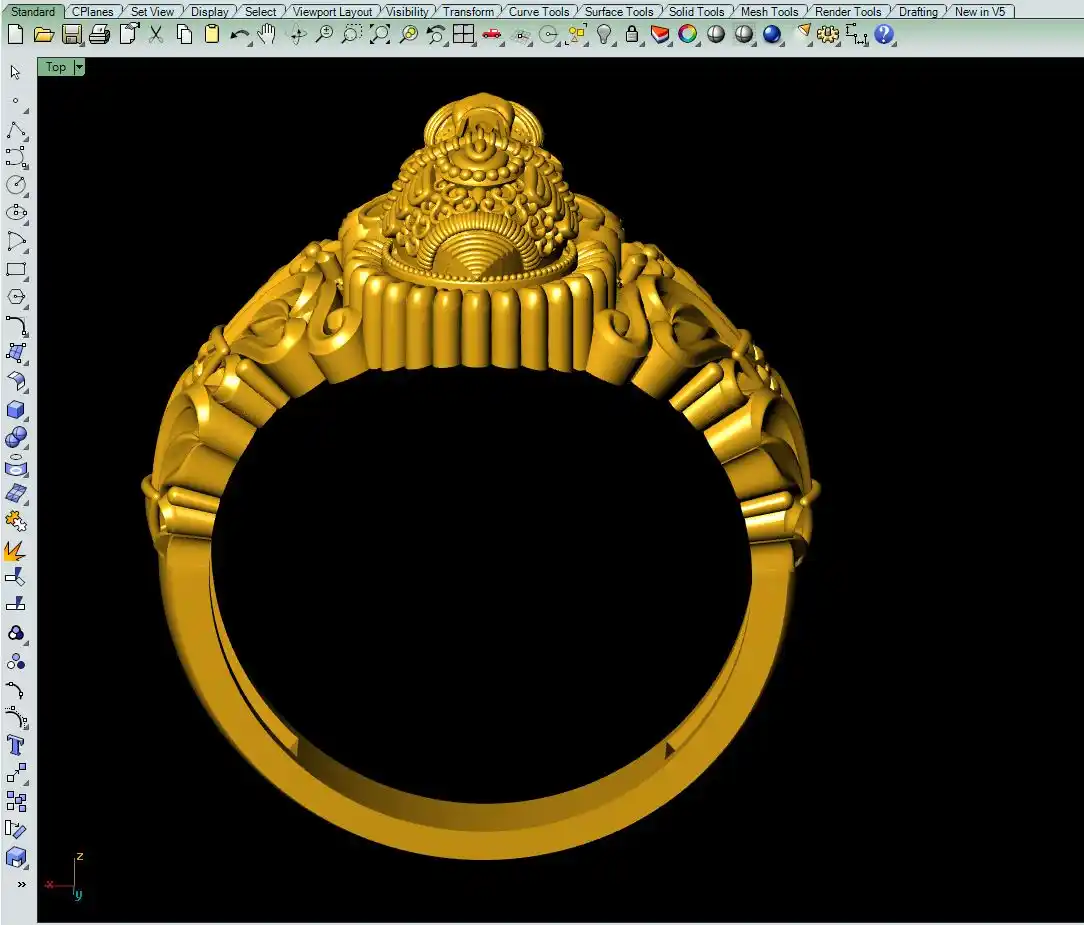The height and width of the screenshot is (925, 1084).
Task: Open the color wheel material icon
Action: click(688, 35)
